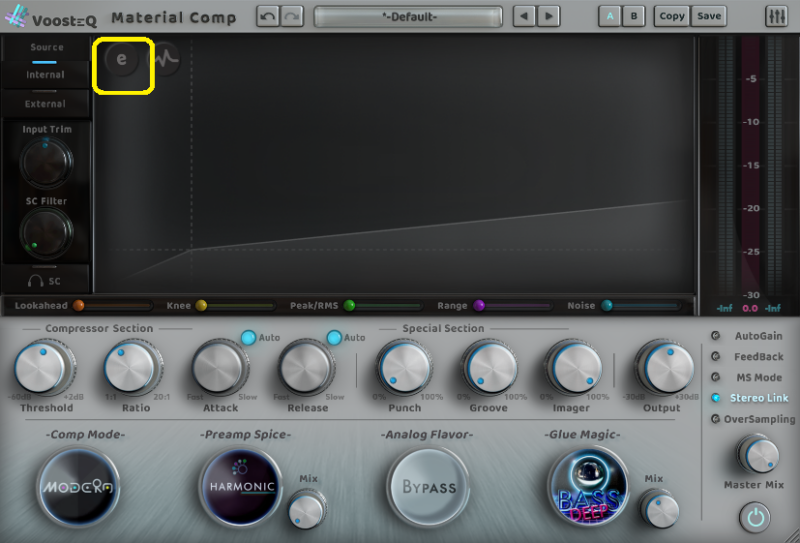Toggle the Stereo Link option

coord(715,398)
